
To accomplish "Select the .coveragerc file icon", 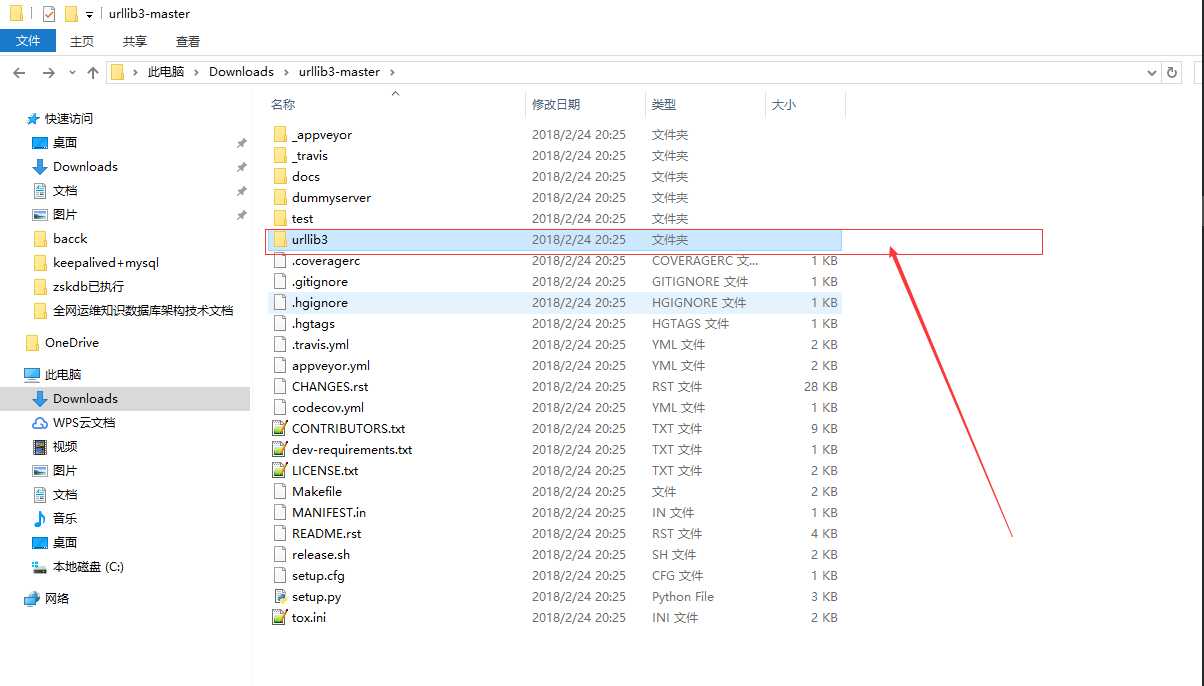I will click(x=280, y=260).
